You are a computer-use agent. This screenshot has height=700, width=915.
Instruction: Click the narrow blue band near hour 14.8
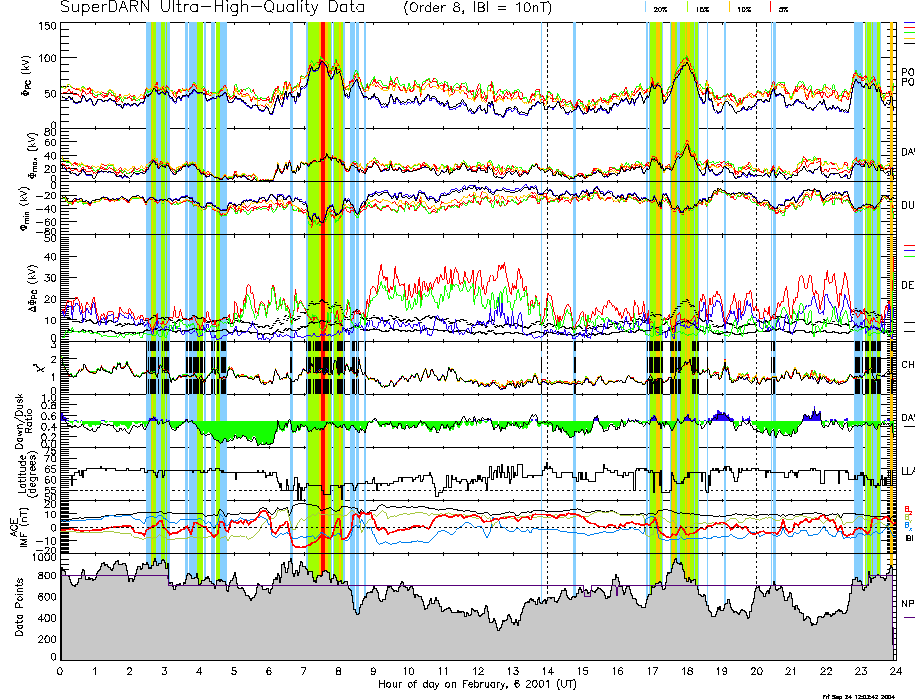coord(574,300)
